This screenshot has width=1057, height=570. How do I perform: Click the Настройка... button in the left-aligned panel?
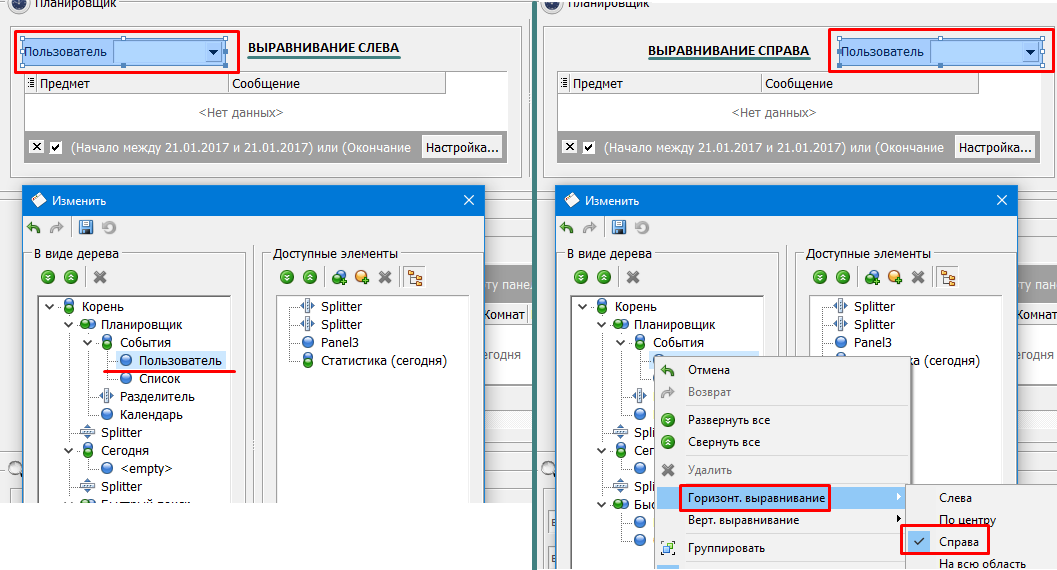[462, 148]
